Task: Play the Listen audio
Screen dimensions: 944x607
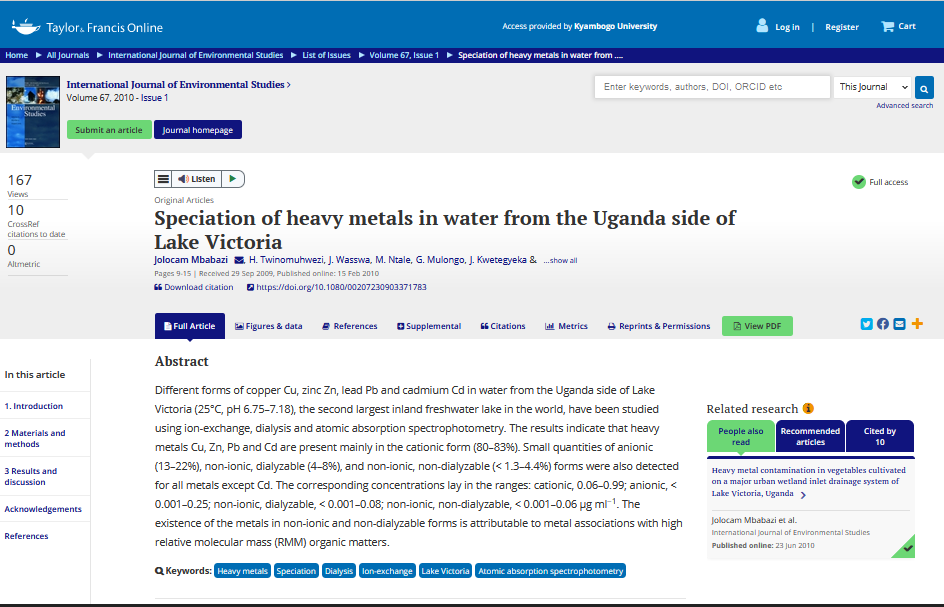Action: pos(232,179)
